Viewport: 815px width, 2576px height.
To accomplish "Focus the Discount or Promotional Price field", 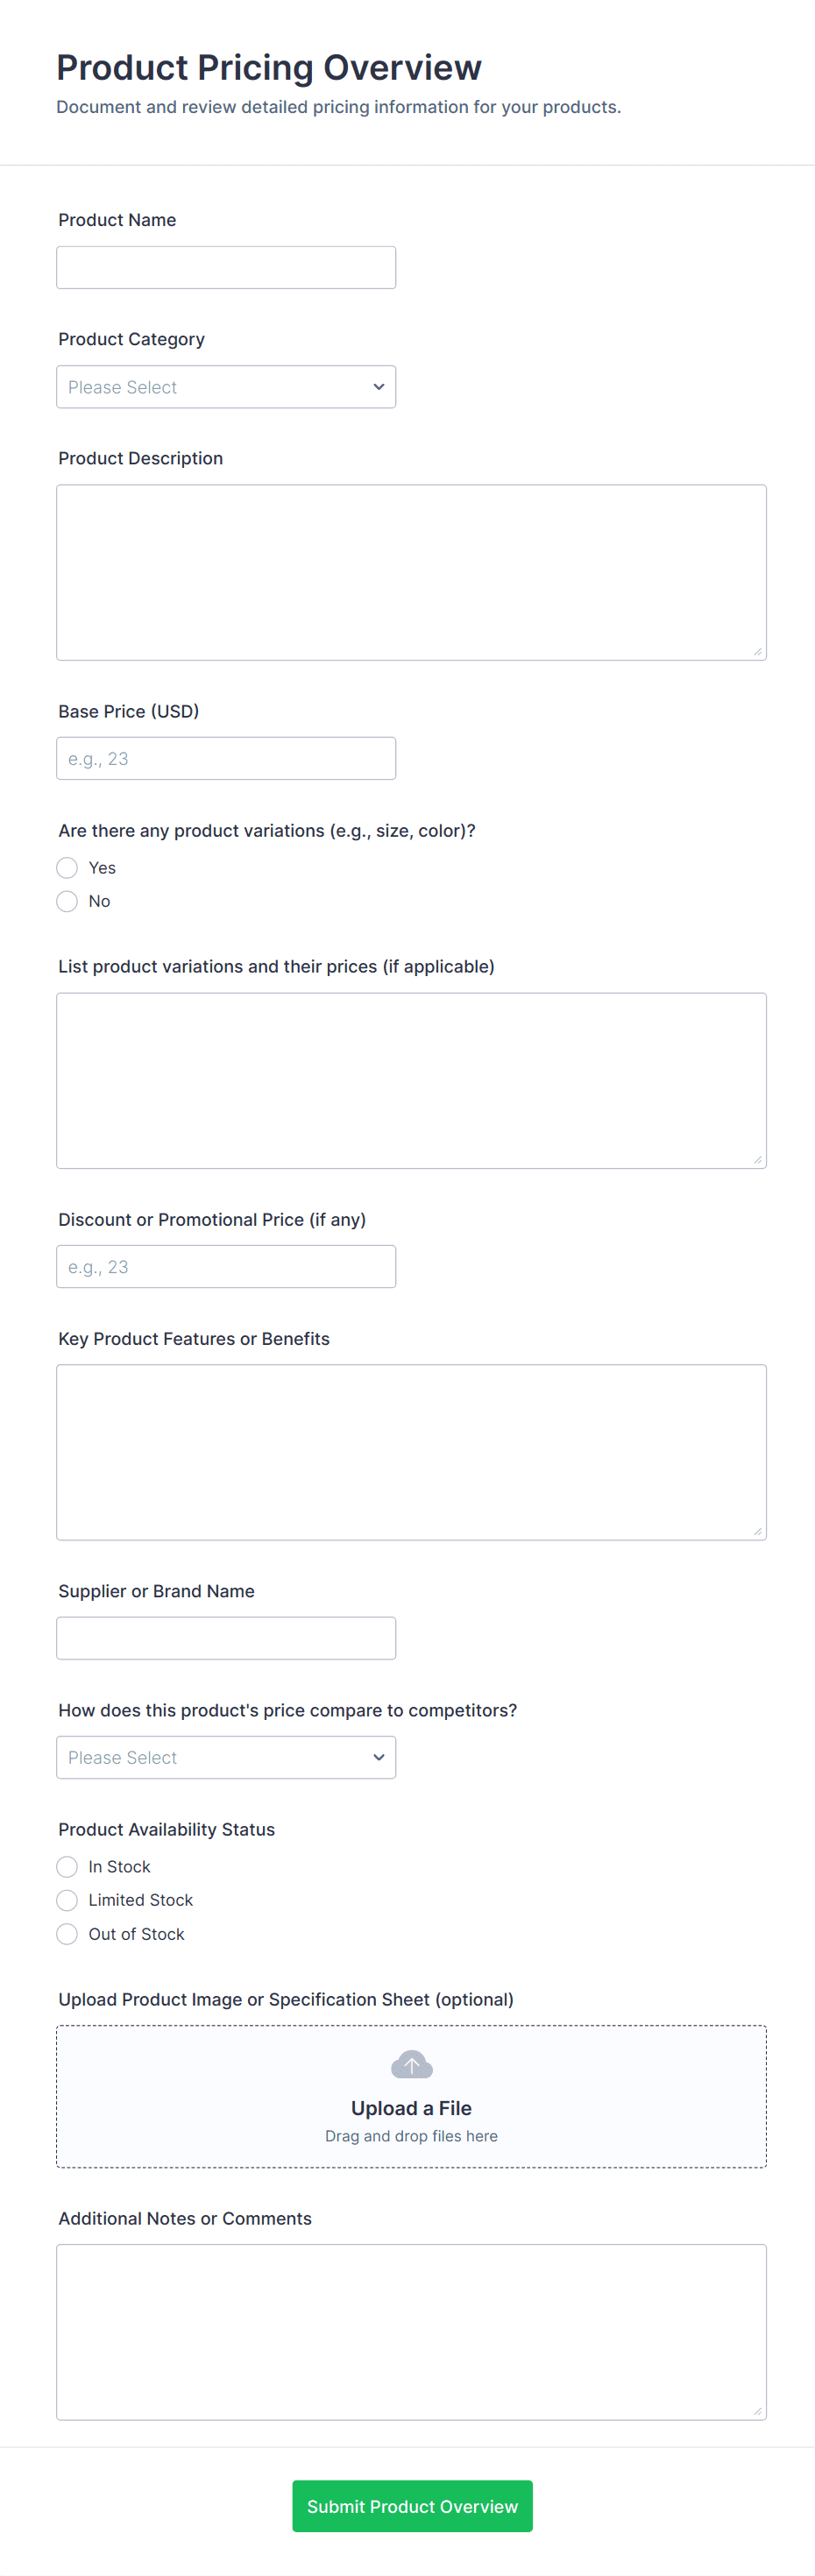I will [x=226, y=1266].
